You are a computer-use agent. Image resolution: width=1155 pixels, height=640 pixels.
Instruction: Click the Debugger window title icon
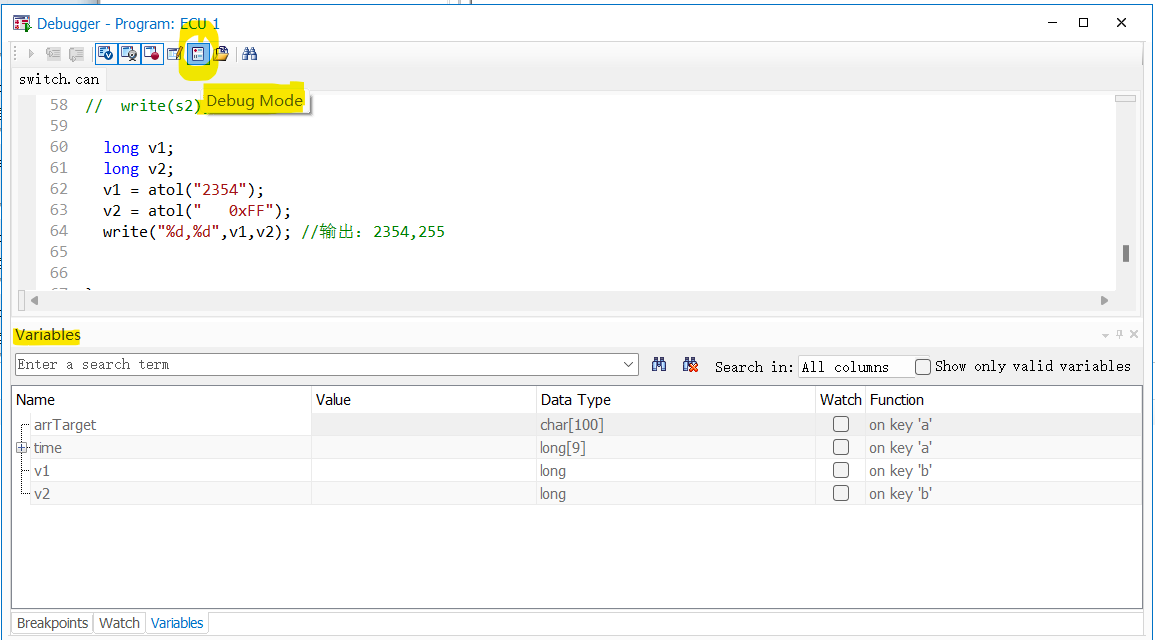click(x=21, y=24)
